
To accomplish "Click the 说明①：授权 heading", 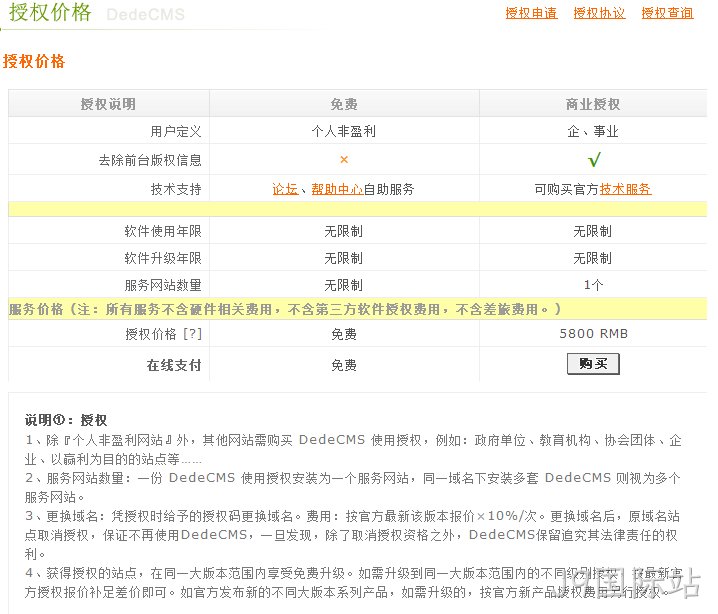I will point(66,420).
